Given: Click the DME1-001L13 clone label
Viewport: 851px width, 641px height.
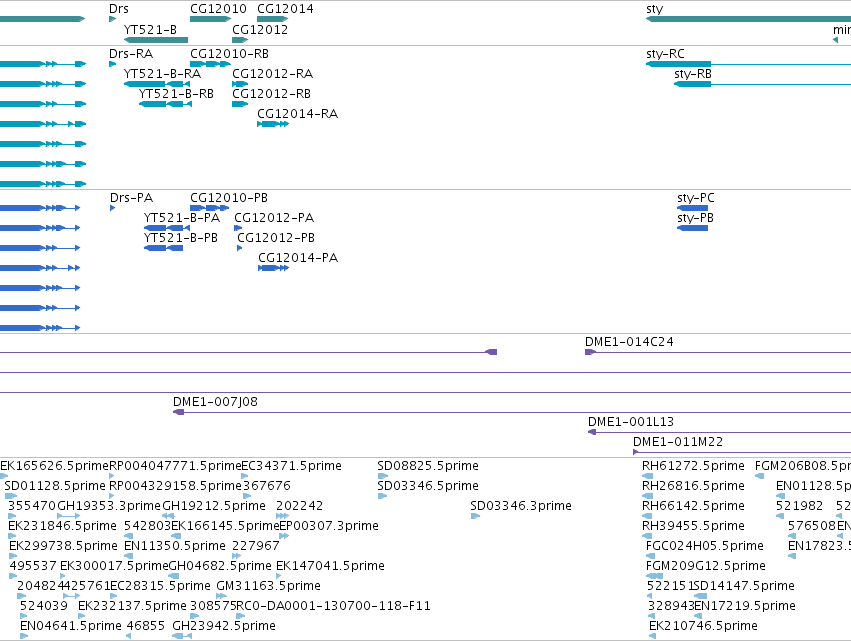Looking at the screenshot, I should tap(631, 422).
